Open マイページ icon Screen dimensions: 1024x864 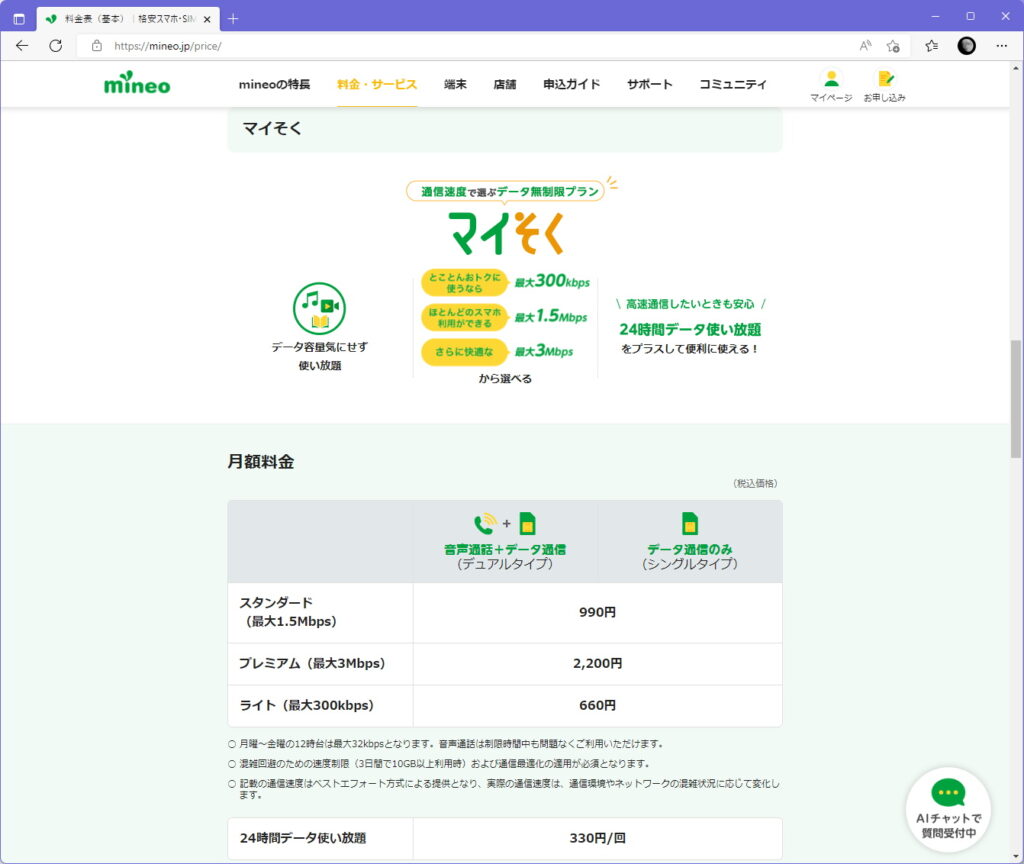(831, 86)
